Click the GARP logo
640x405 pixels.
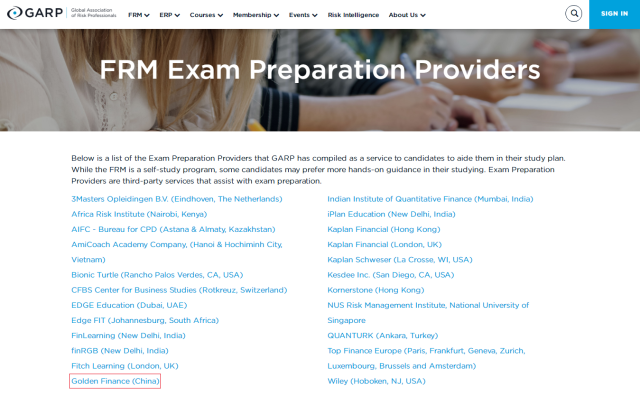click(62, 13)
